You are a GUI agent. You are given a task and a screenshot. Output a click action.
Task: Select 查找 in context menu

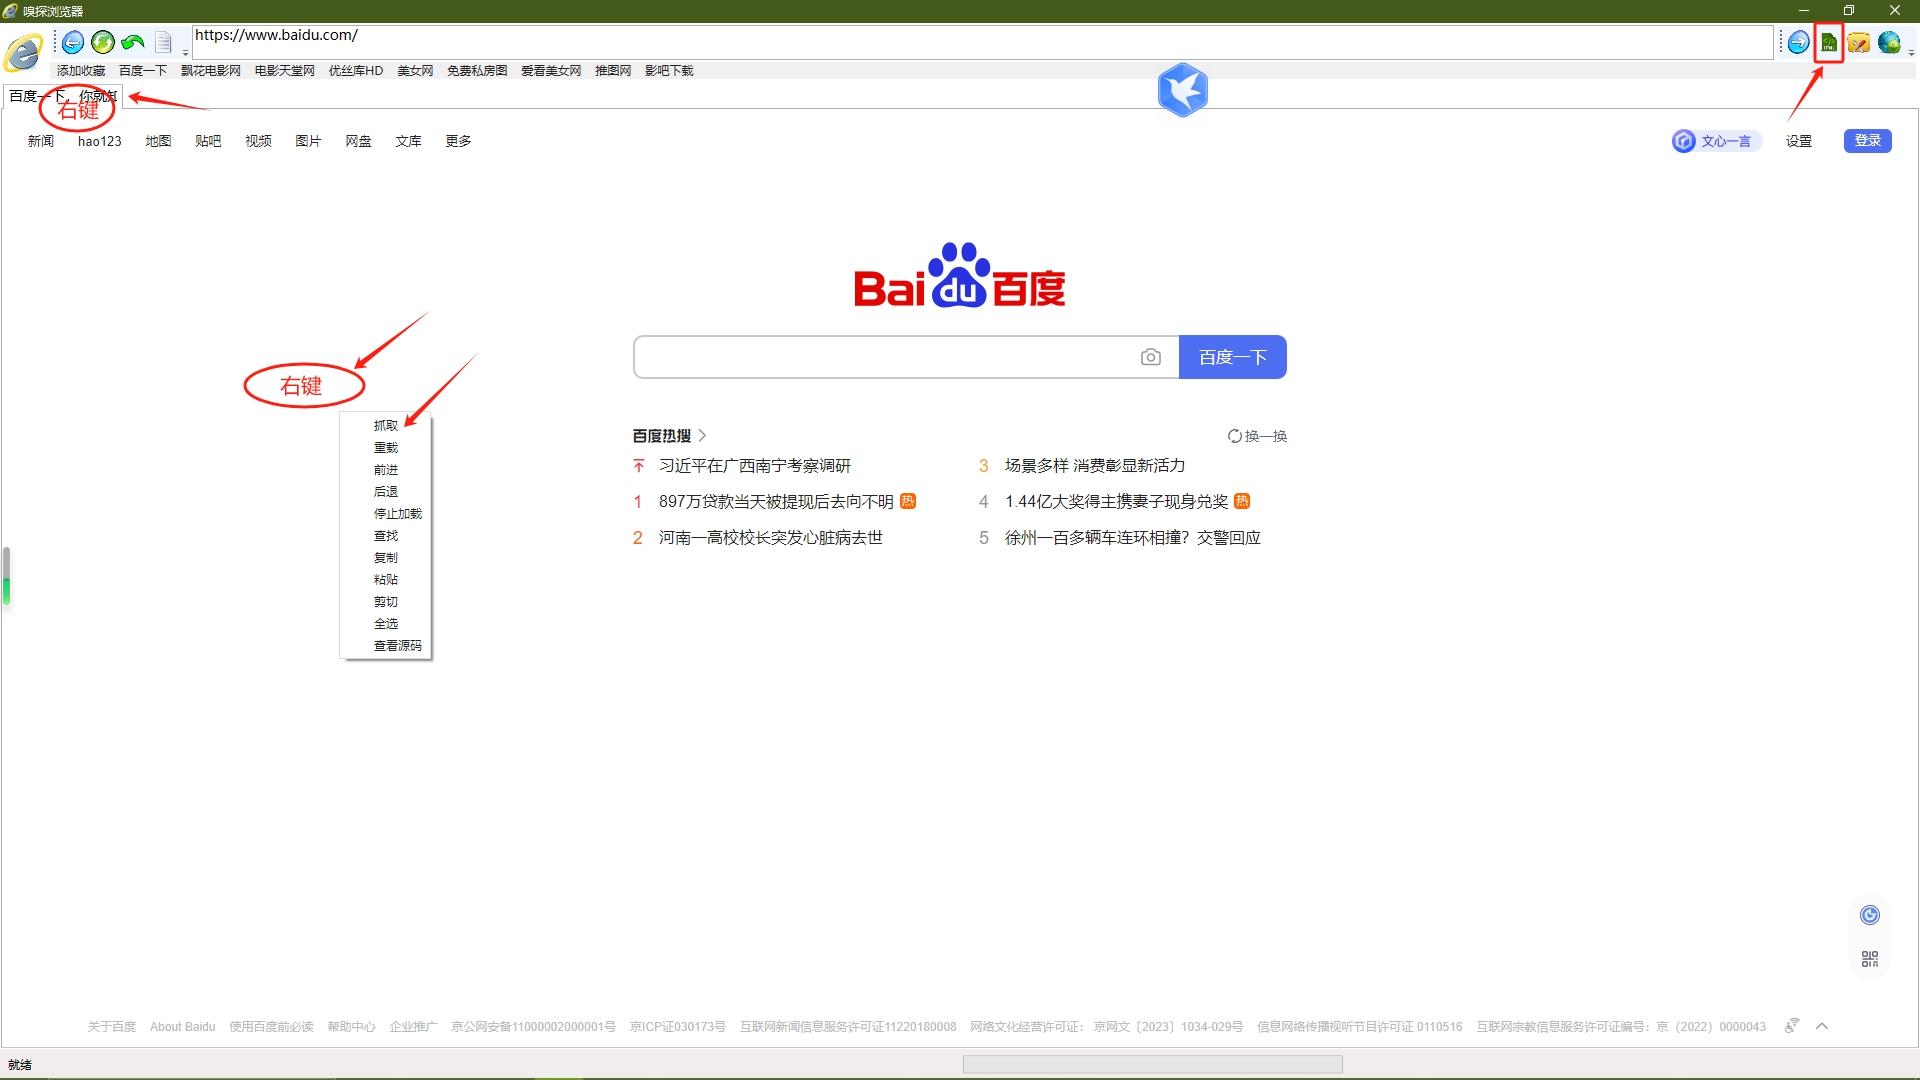(386, 536)
